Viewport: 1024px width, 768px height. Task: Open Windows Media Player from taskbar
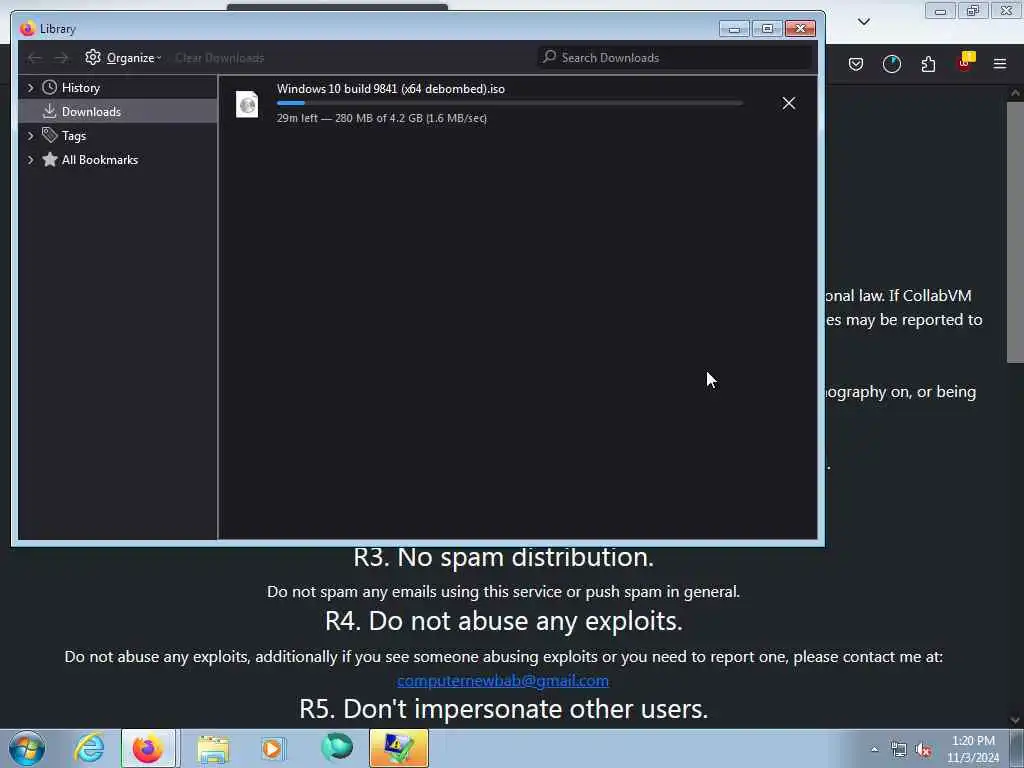click(x=273, y=748)
